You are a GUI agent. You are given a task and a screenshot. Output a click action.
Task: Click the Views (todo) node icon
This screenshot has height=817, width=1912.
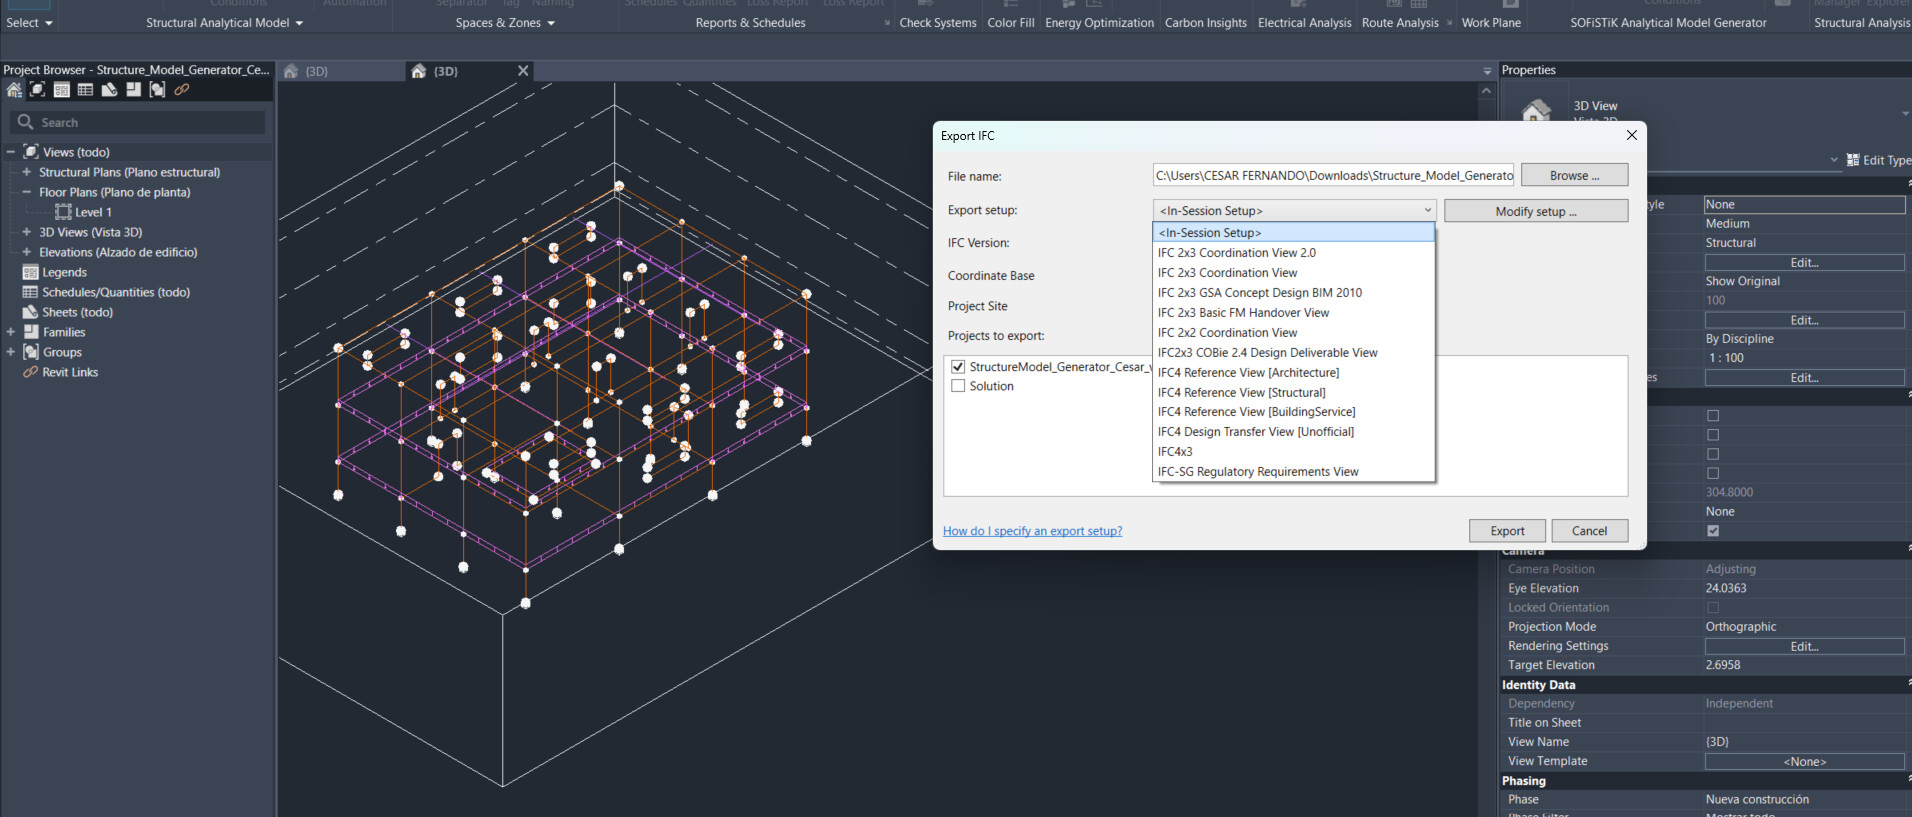[x=31, y=152]
